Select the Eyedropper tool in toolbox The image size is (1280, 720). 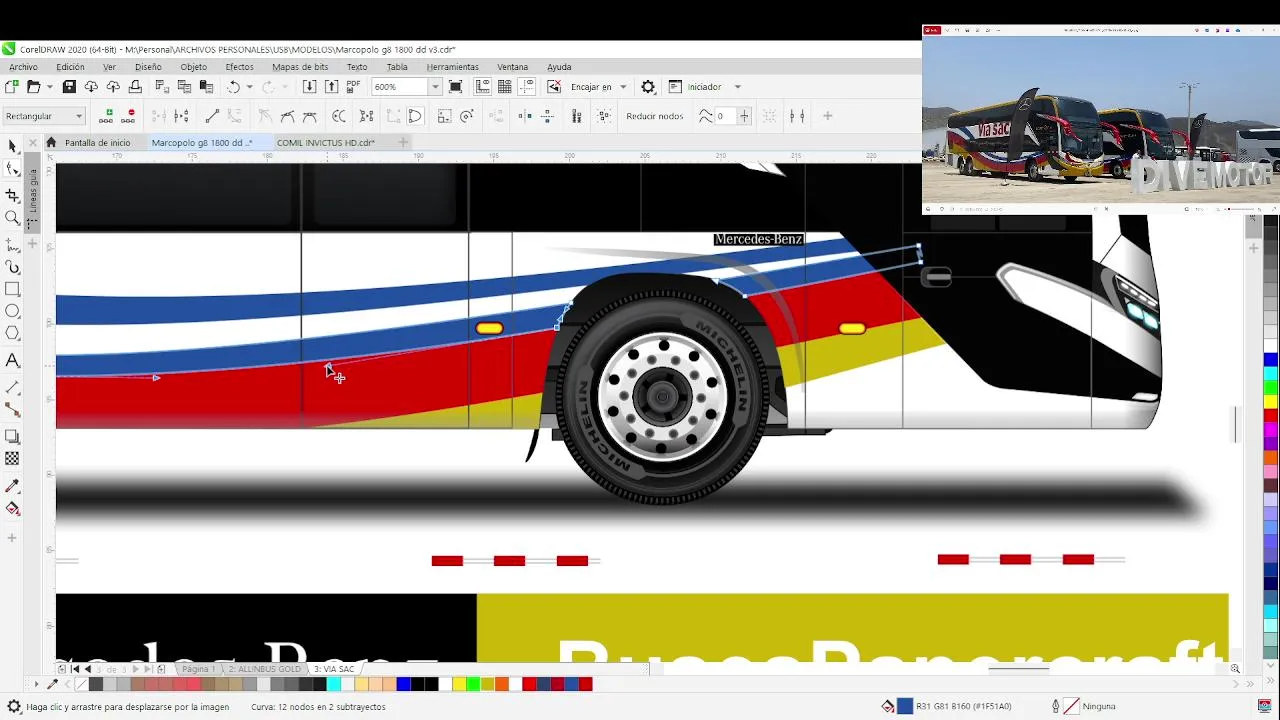(12, 486)
